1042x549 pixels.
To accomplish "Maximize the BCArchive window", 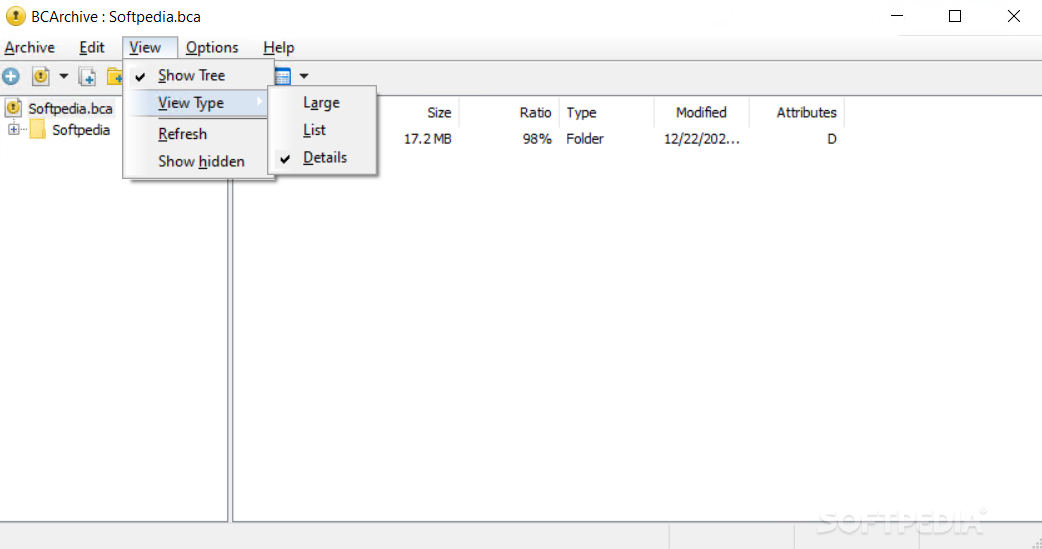I will click(x=955, y=16).
